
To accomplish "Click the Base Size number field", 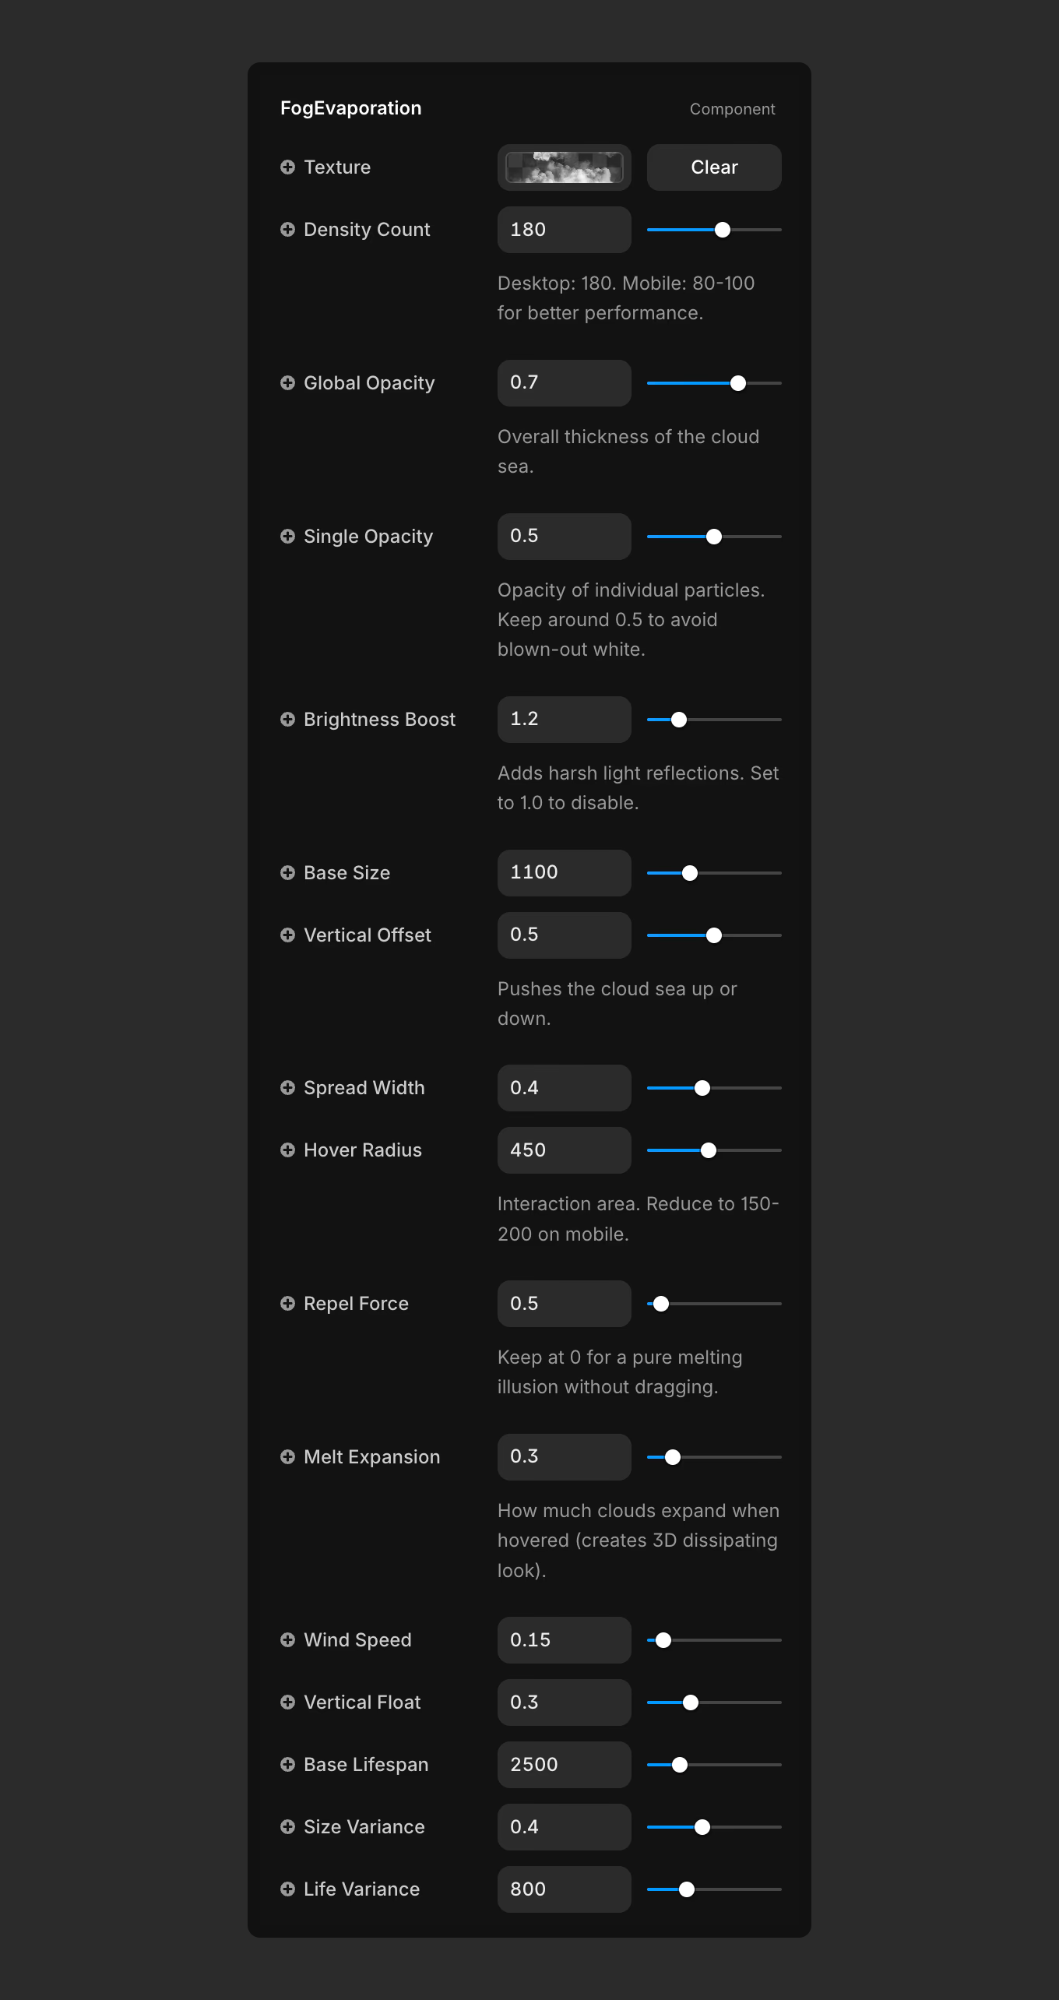I will coord(564,873).
